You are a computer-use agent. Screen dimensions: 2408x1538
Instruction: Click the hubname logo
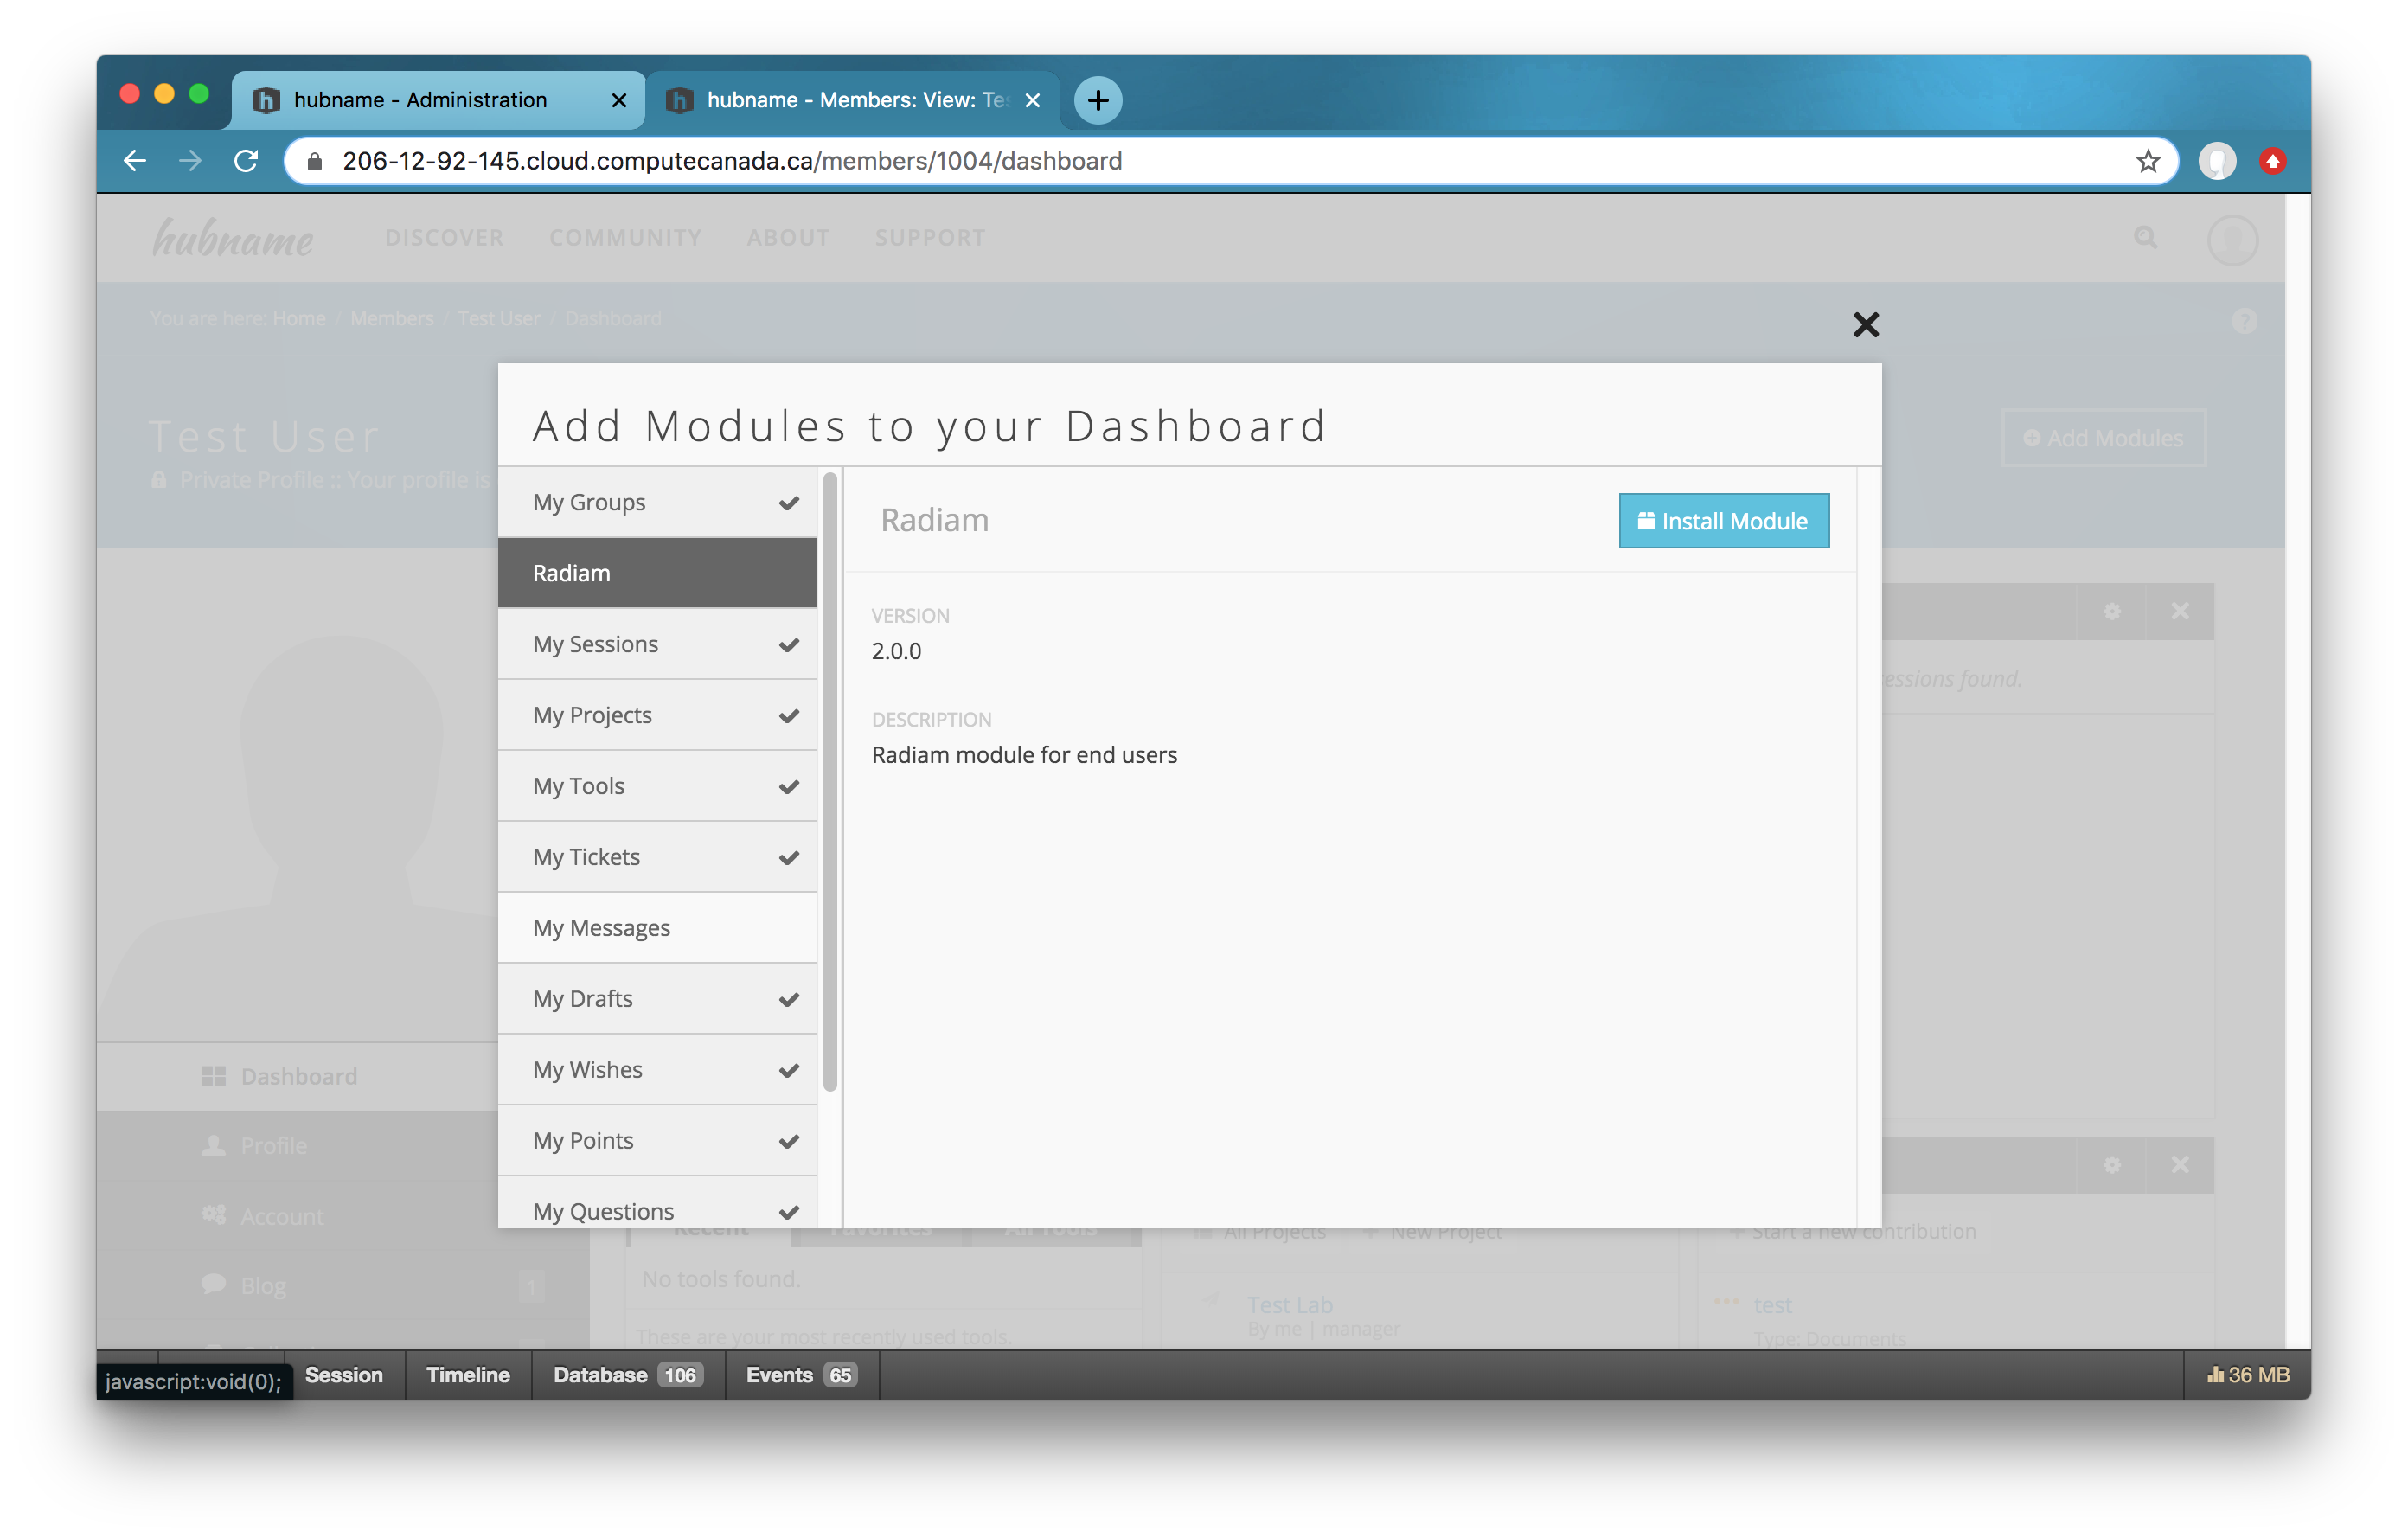232,238
